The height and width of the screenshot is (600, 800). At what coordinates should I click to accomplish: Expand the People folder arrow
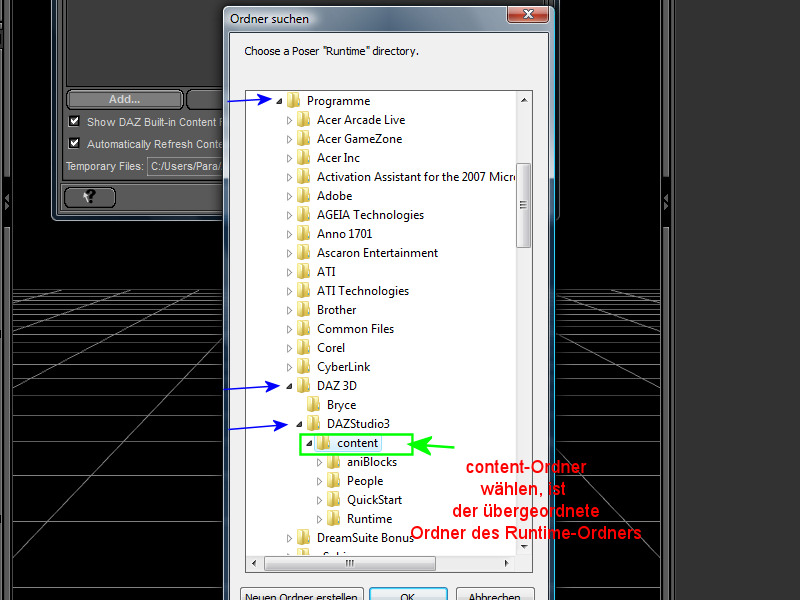tap(319, 481)
